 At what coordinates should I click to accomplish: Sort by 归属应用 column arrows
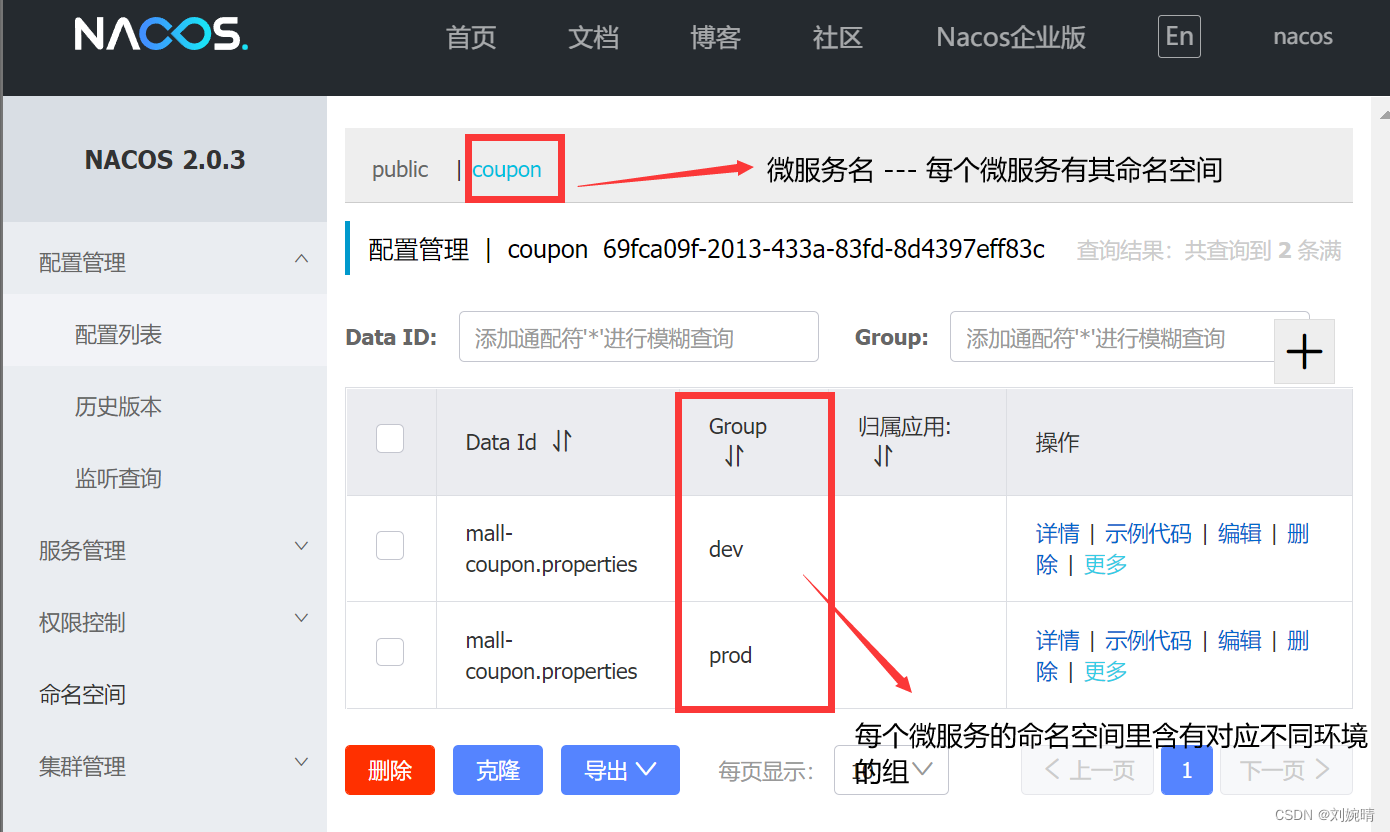pyautogui.click(x=883, y=457)
